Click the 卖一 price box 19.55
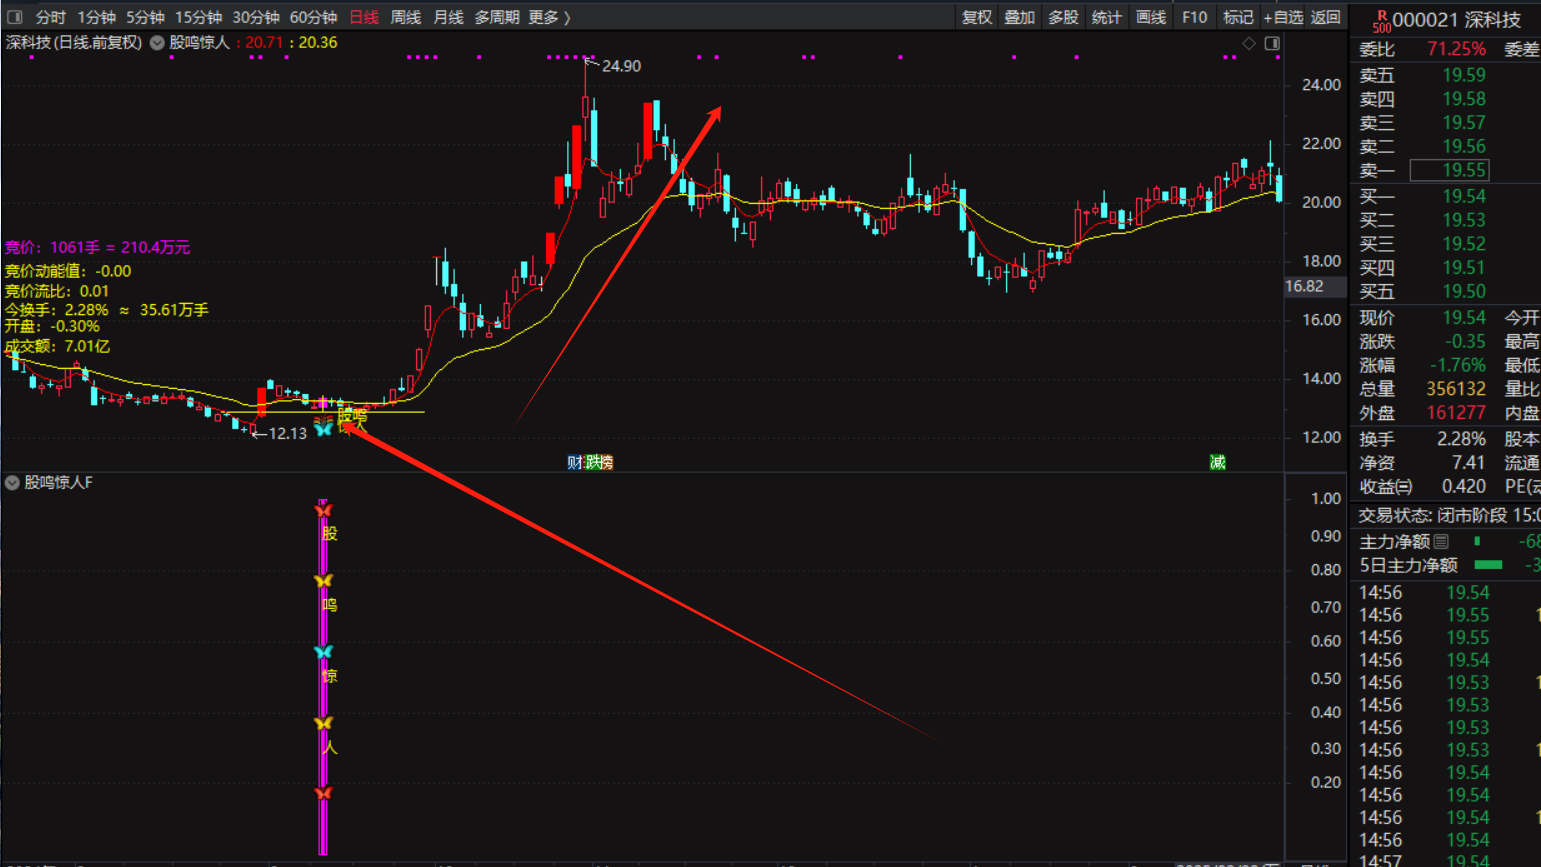The image size is (1541, 867). pos(1449,170)
